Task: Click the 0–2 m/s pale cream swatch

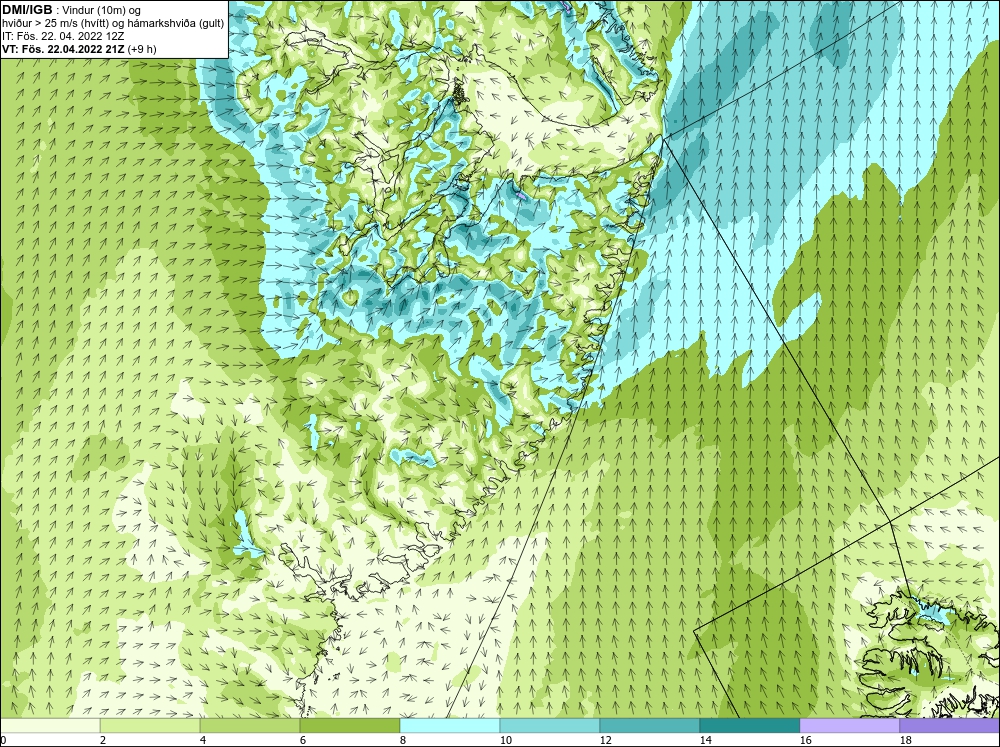Action: tap(50, 725)
